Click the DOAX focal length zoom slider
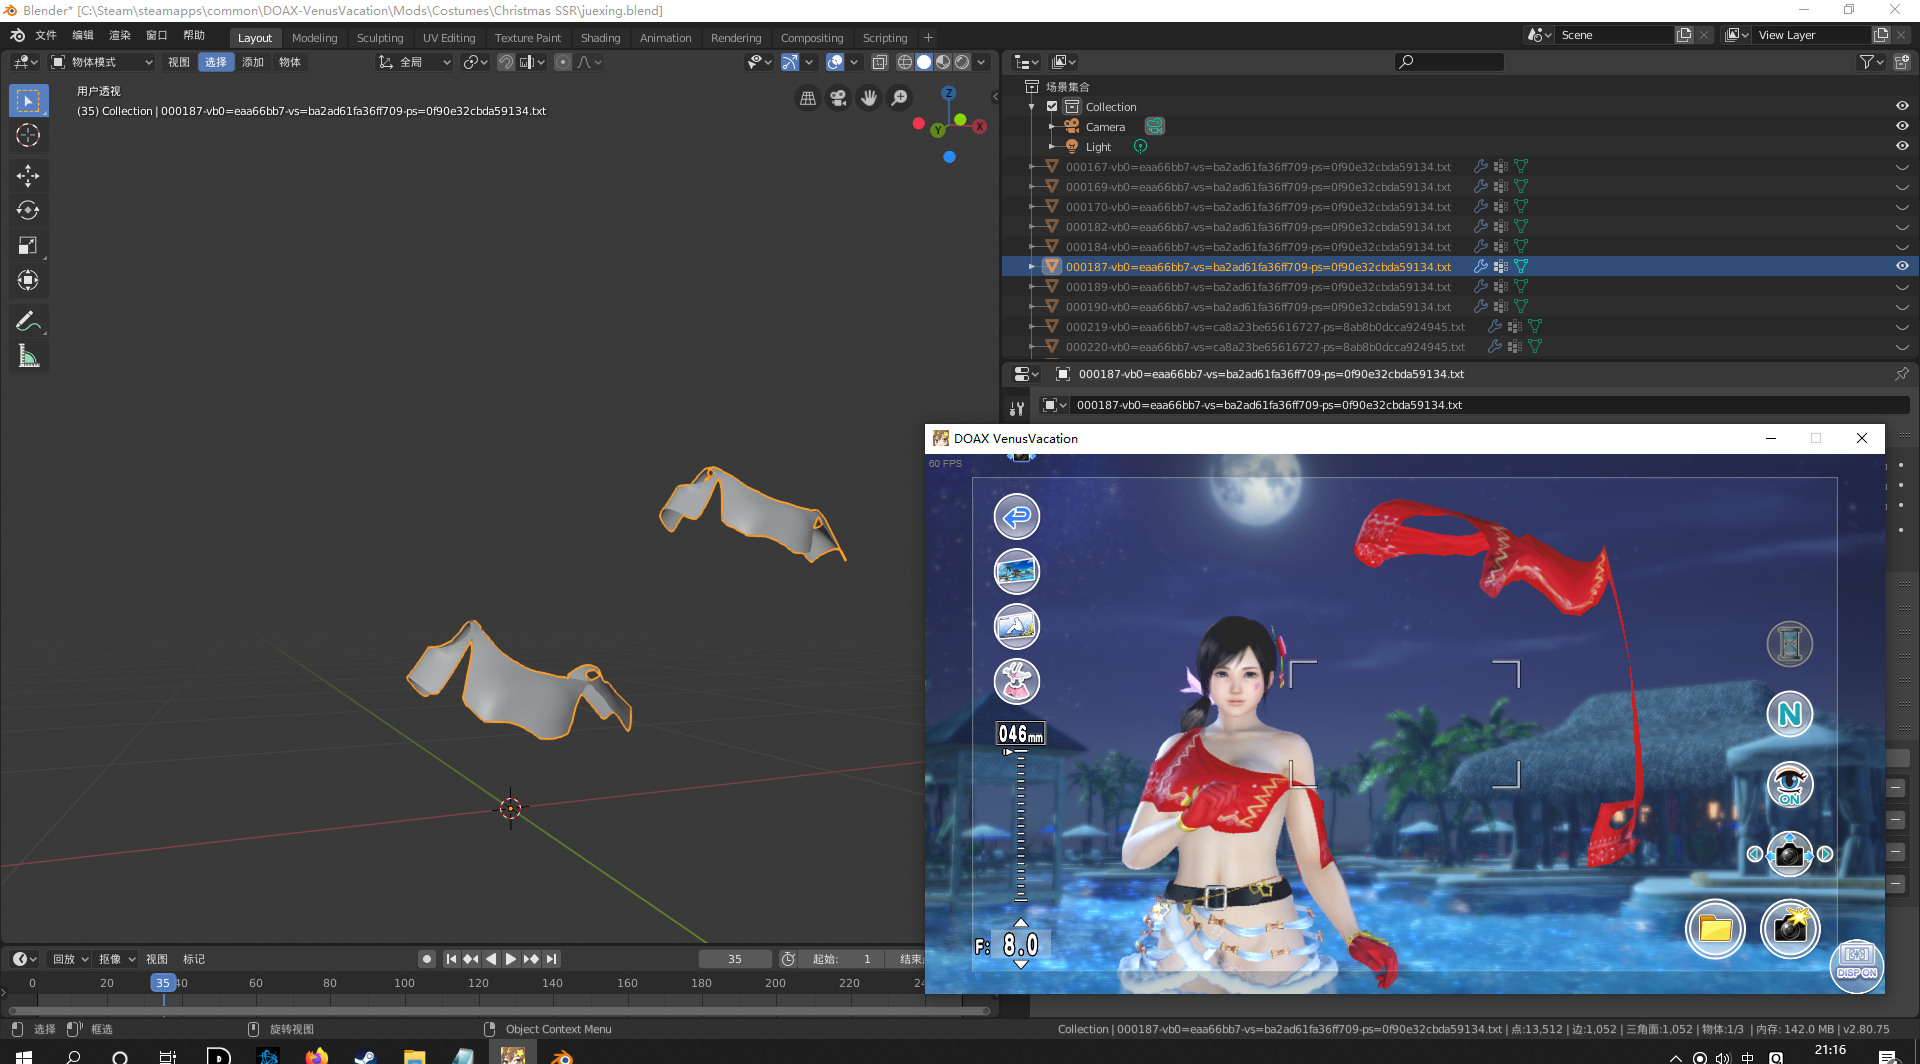This screenshot has height=1064, width=1920. click(1020, 826)
